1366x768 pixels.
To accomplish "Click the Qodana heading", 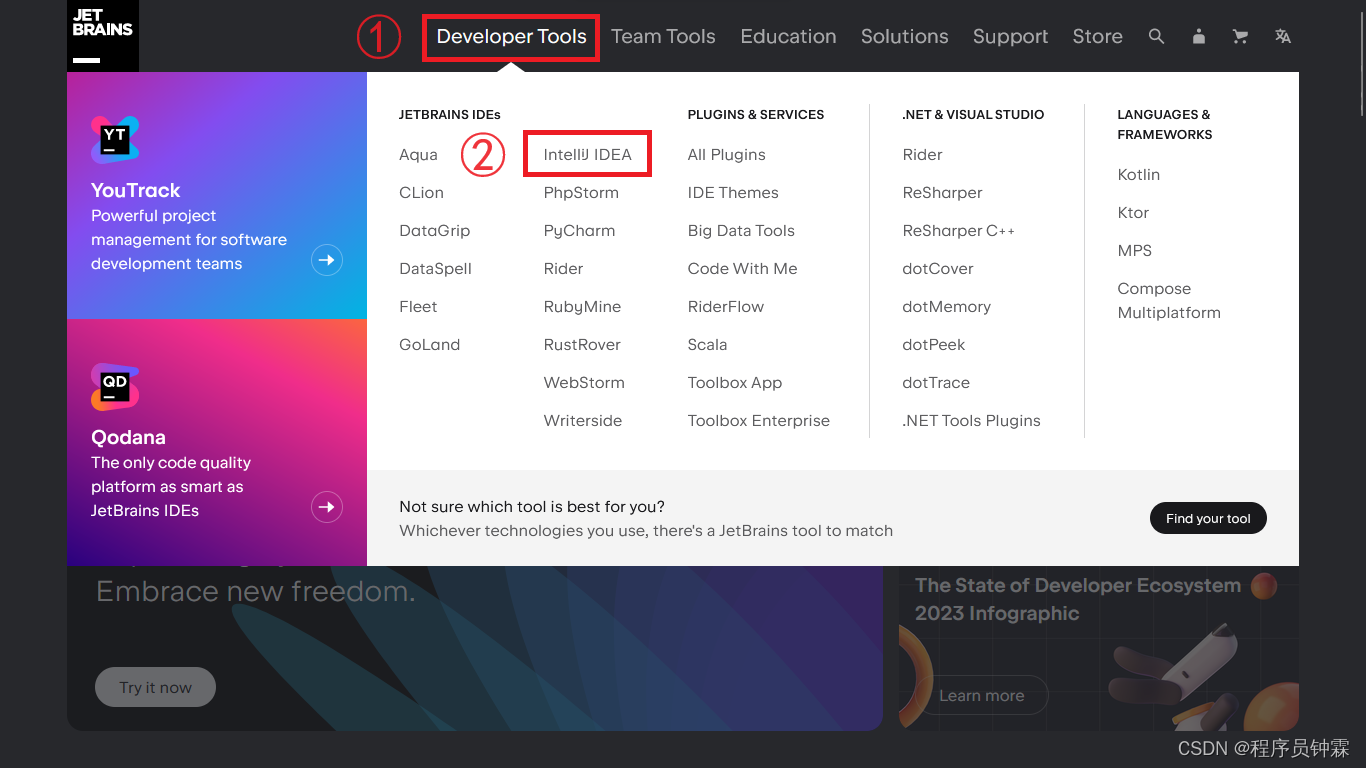I will (x=128, y=437).
